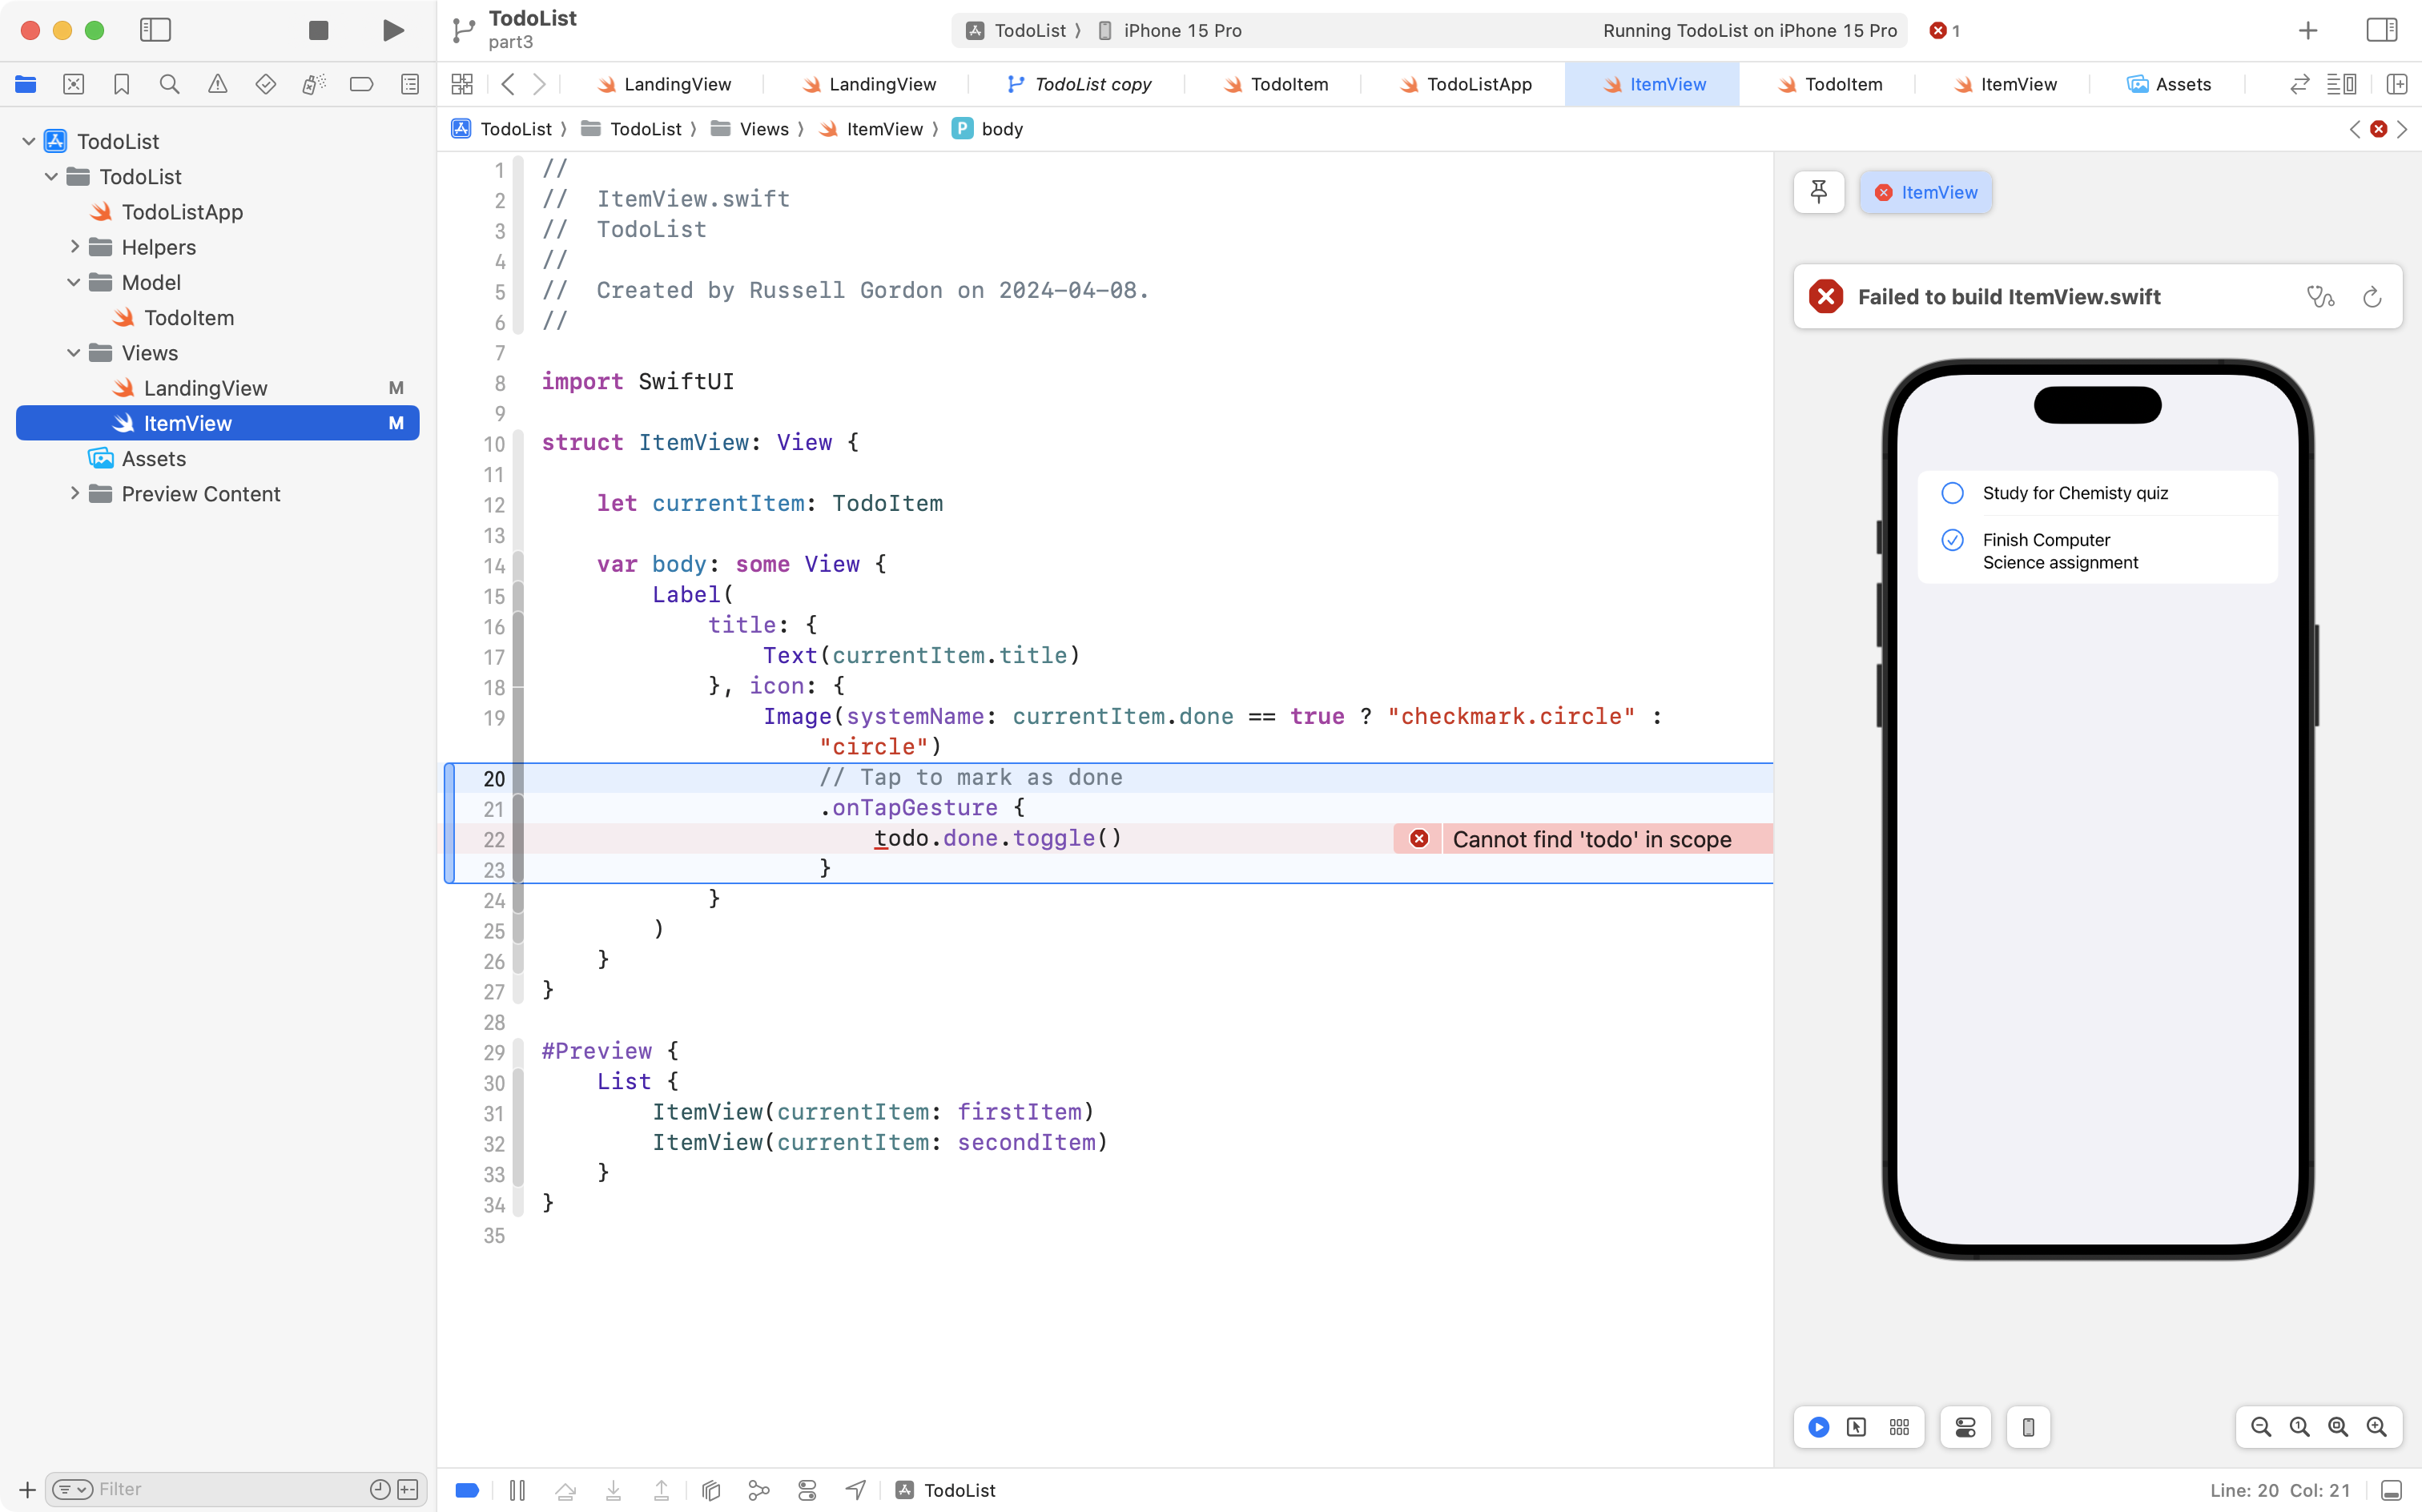
Task: Expand the Helpers folder
Action: tap(74, 247)
